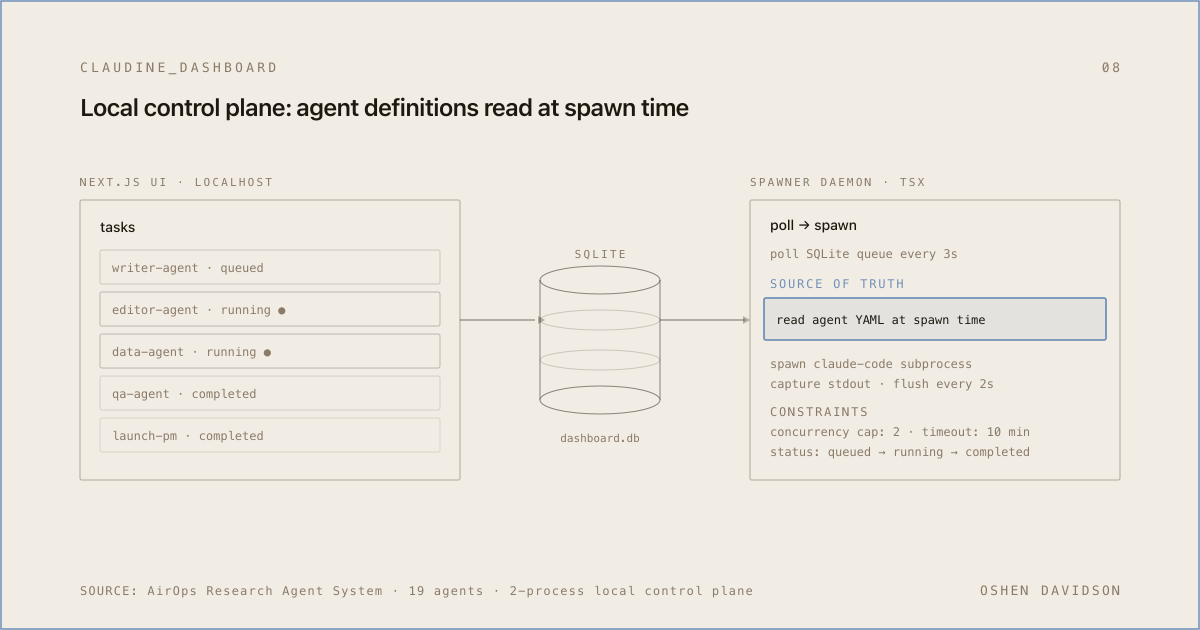Click the slide title about local control plane
The height and width of the screenshot is (630, 1200).
384,108
